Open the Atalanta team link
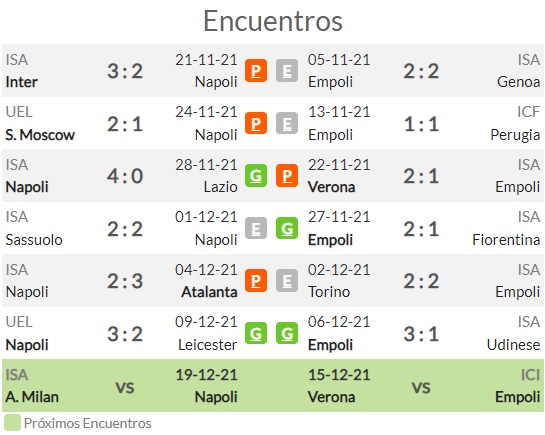The height and width of the screenshot is (435, 545). [209, 292]
